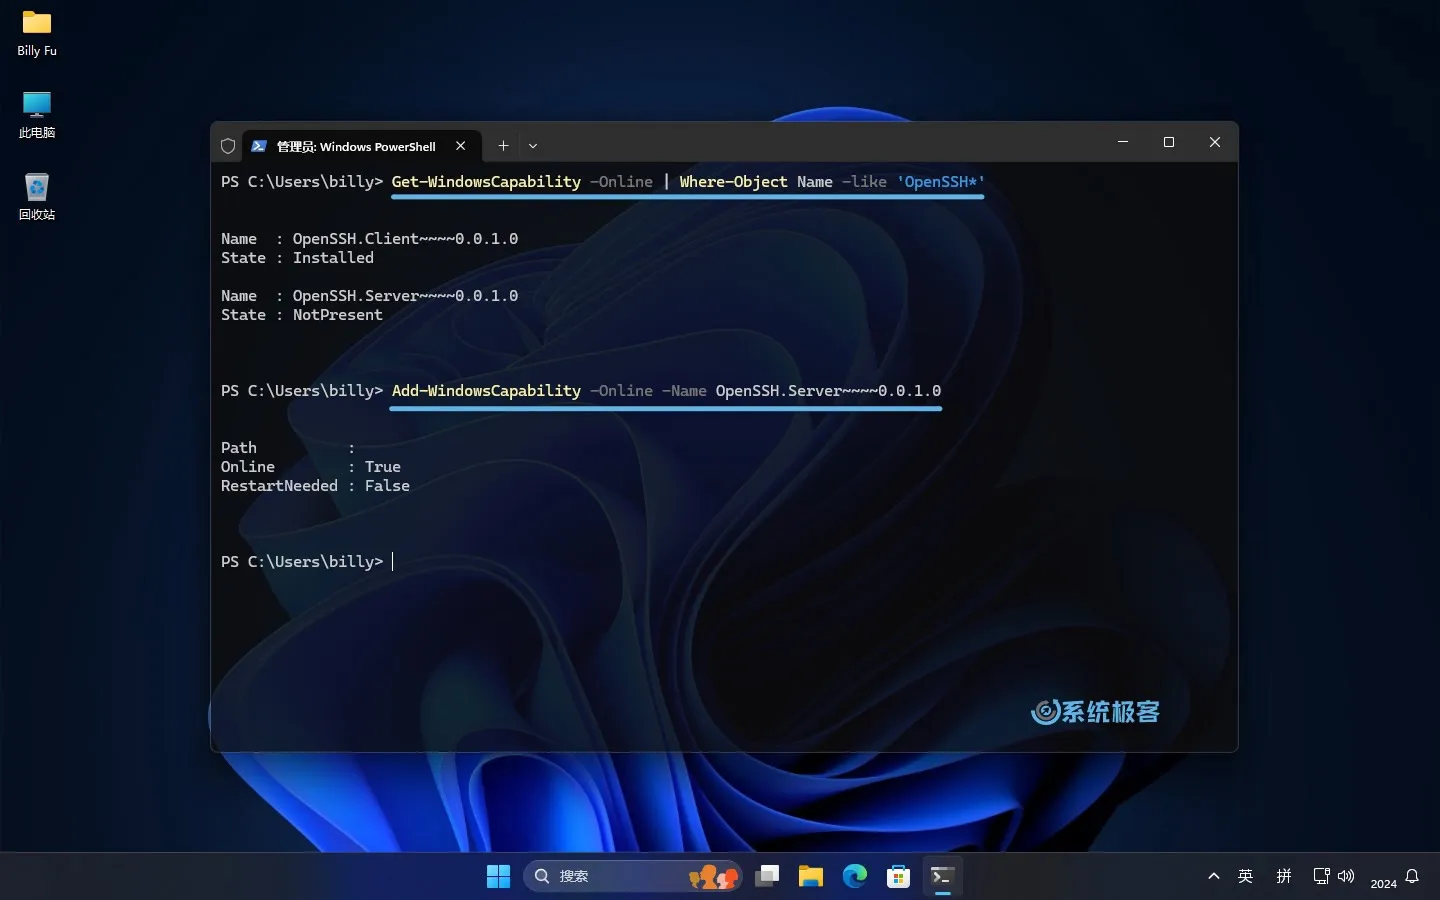Expand hidden system tray icons

click(x=1213, y=876)
